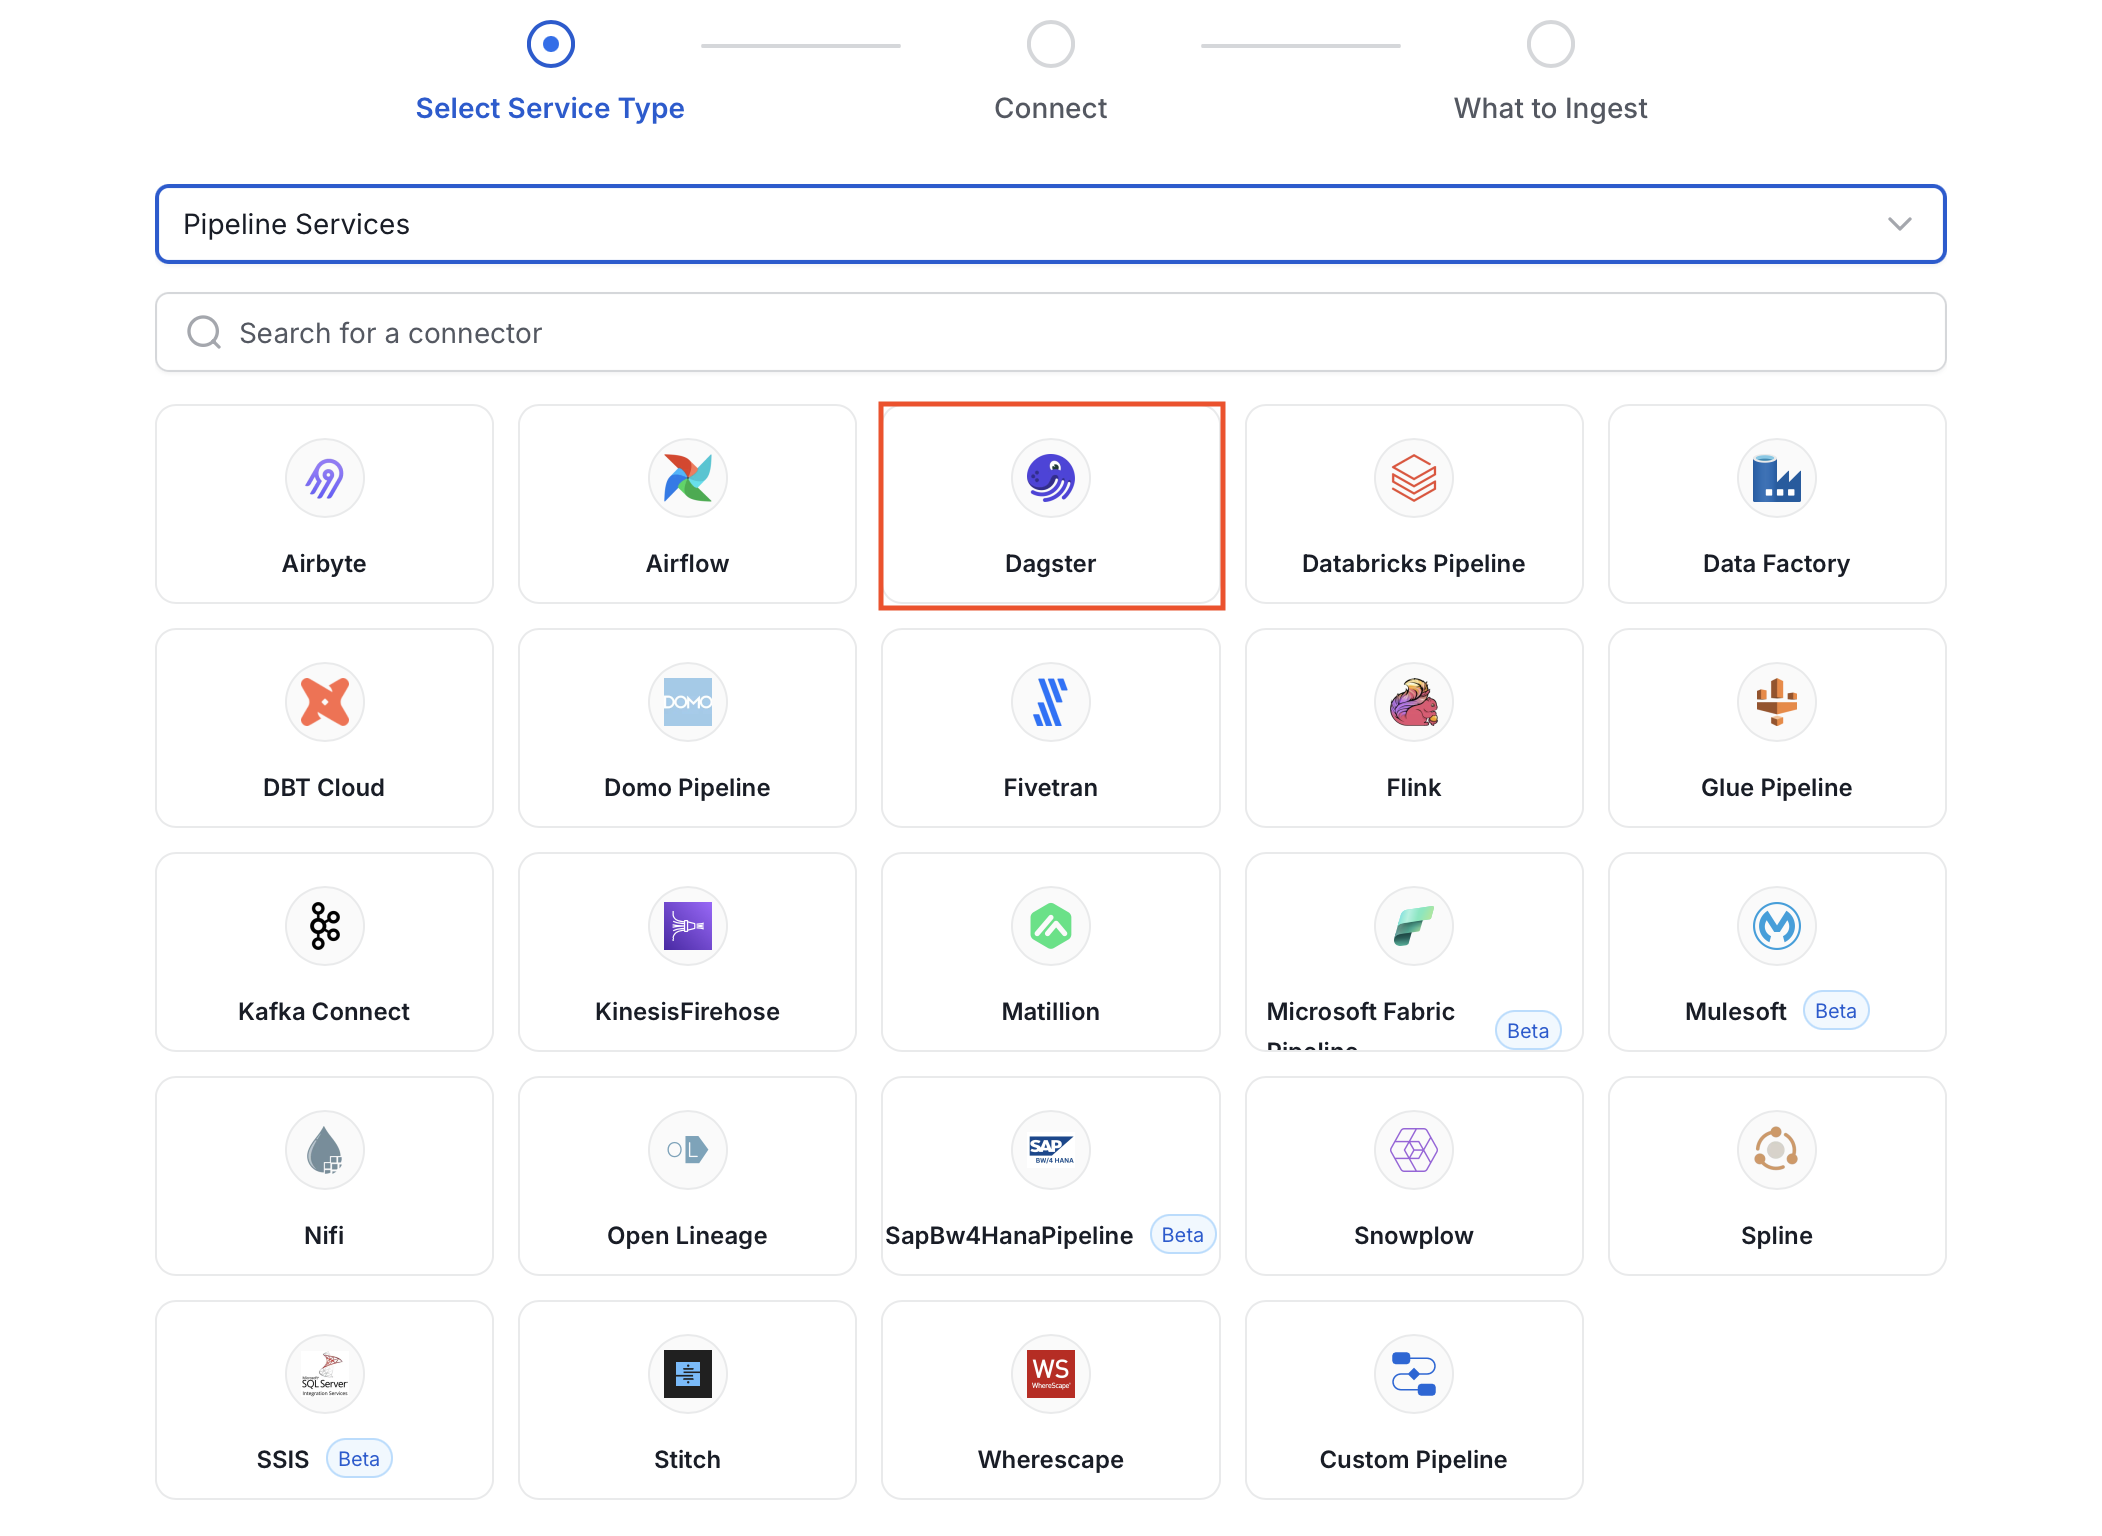Click the Beta badge on Mulesoft

(1836, 1011)
